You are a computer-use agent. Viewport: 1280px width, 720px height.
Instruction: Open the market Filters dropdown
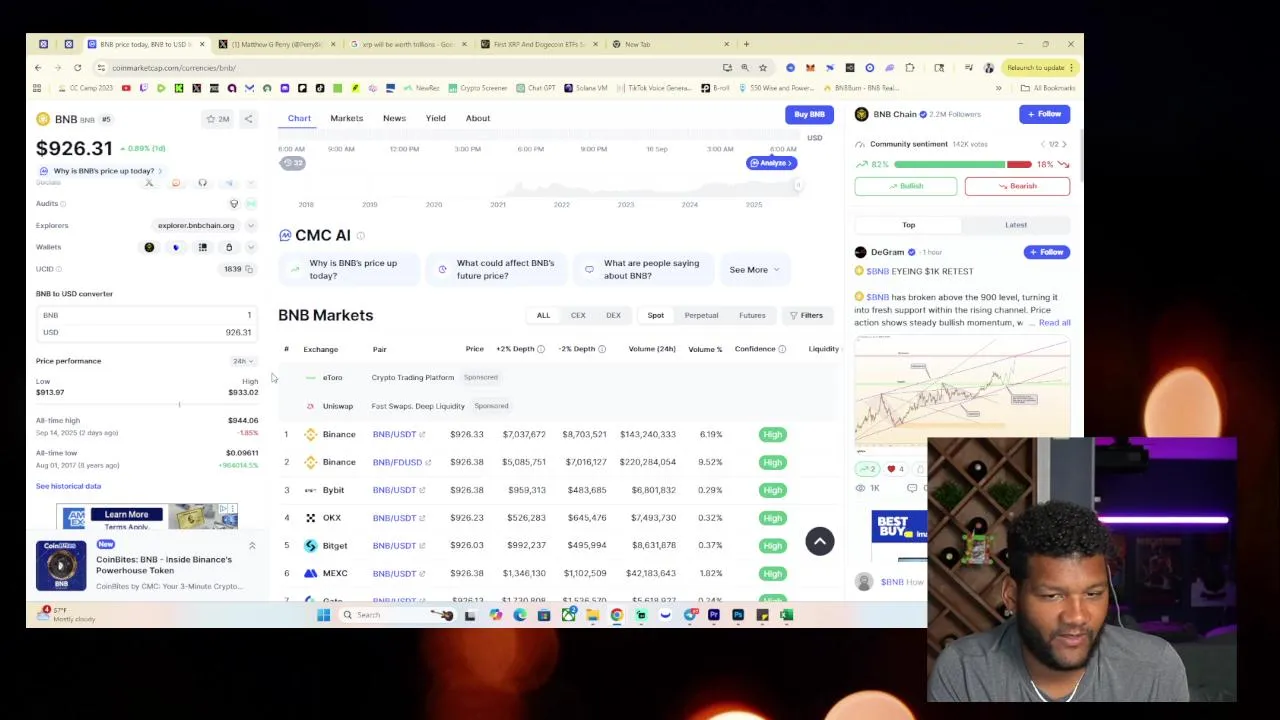(x=806, y=316)
